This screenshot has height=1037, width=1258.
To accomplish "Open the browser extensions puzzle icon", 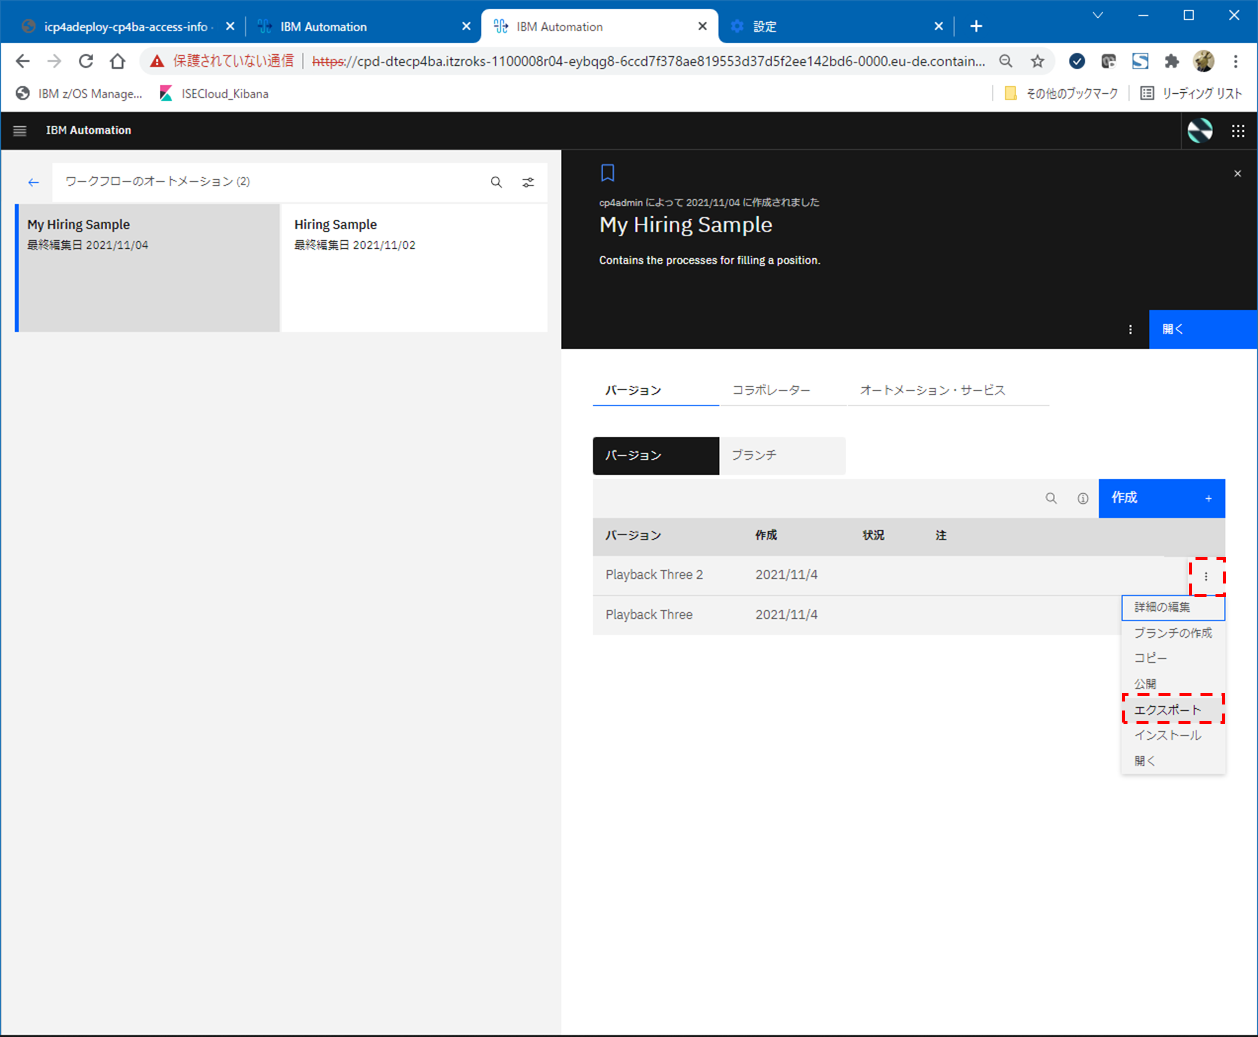I will [1172, 61].
